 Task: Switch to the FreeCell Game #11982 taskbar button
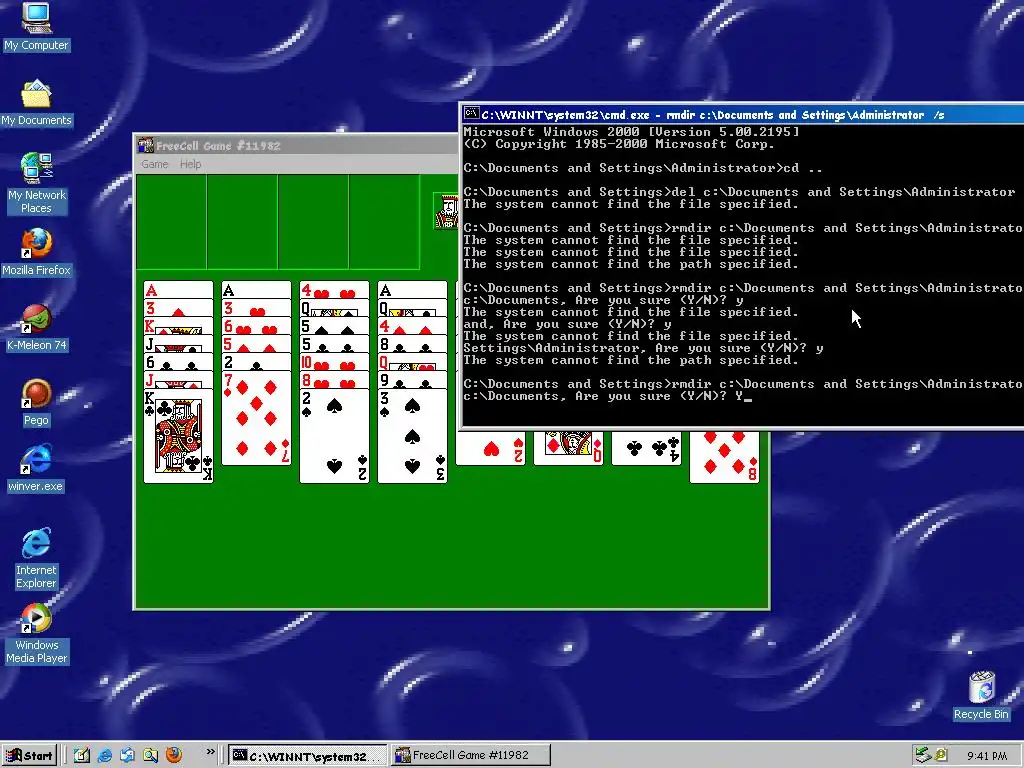(471, 756)
